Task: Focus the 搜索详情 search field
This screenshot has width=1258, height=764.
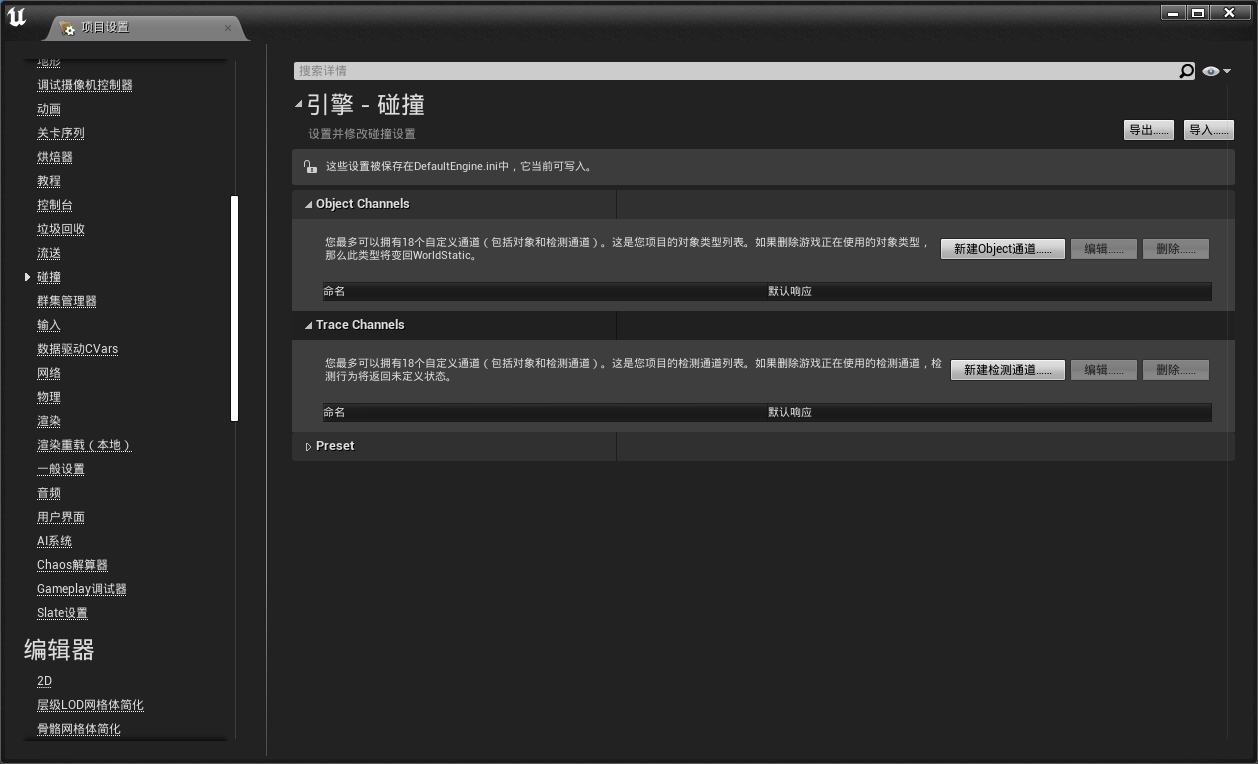Action: click(735, 71)
